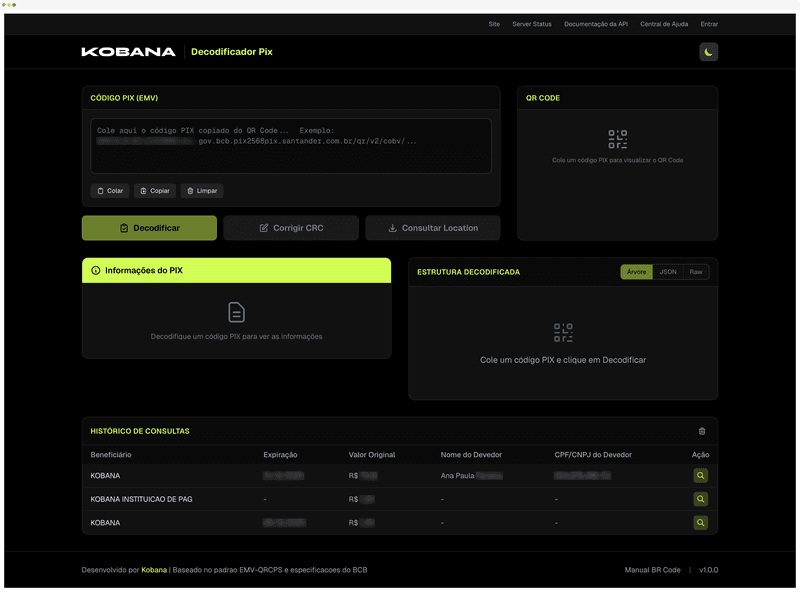Screen dimensions: 800x592
Task: Open the last history entry via its magnifier icon
Action: coord(701,522)
